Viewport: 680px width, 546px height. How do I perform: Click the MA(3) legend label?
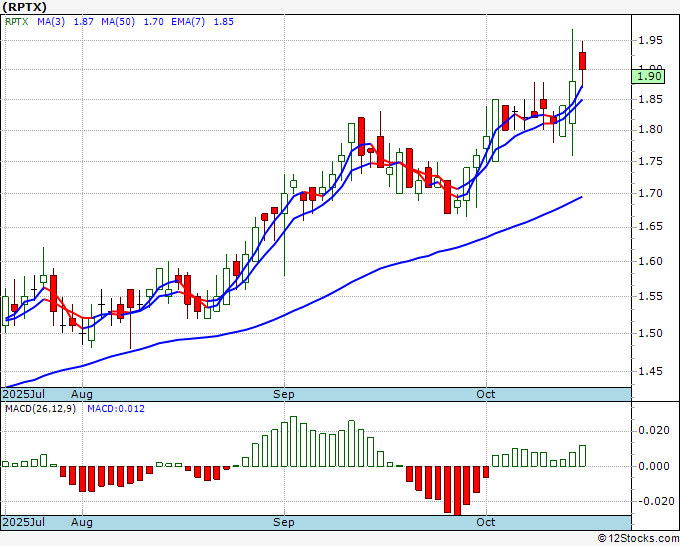(51, 22)
